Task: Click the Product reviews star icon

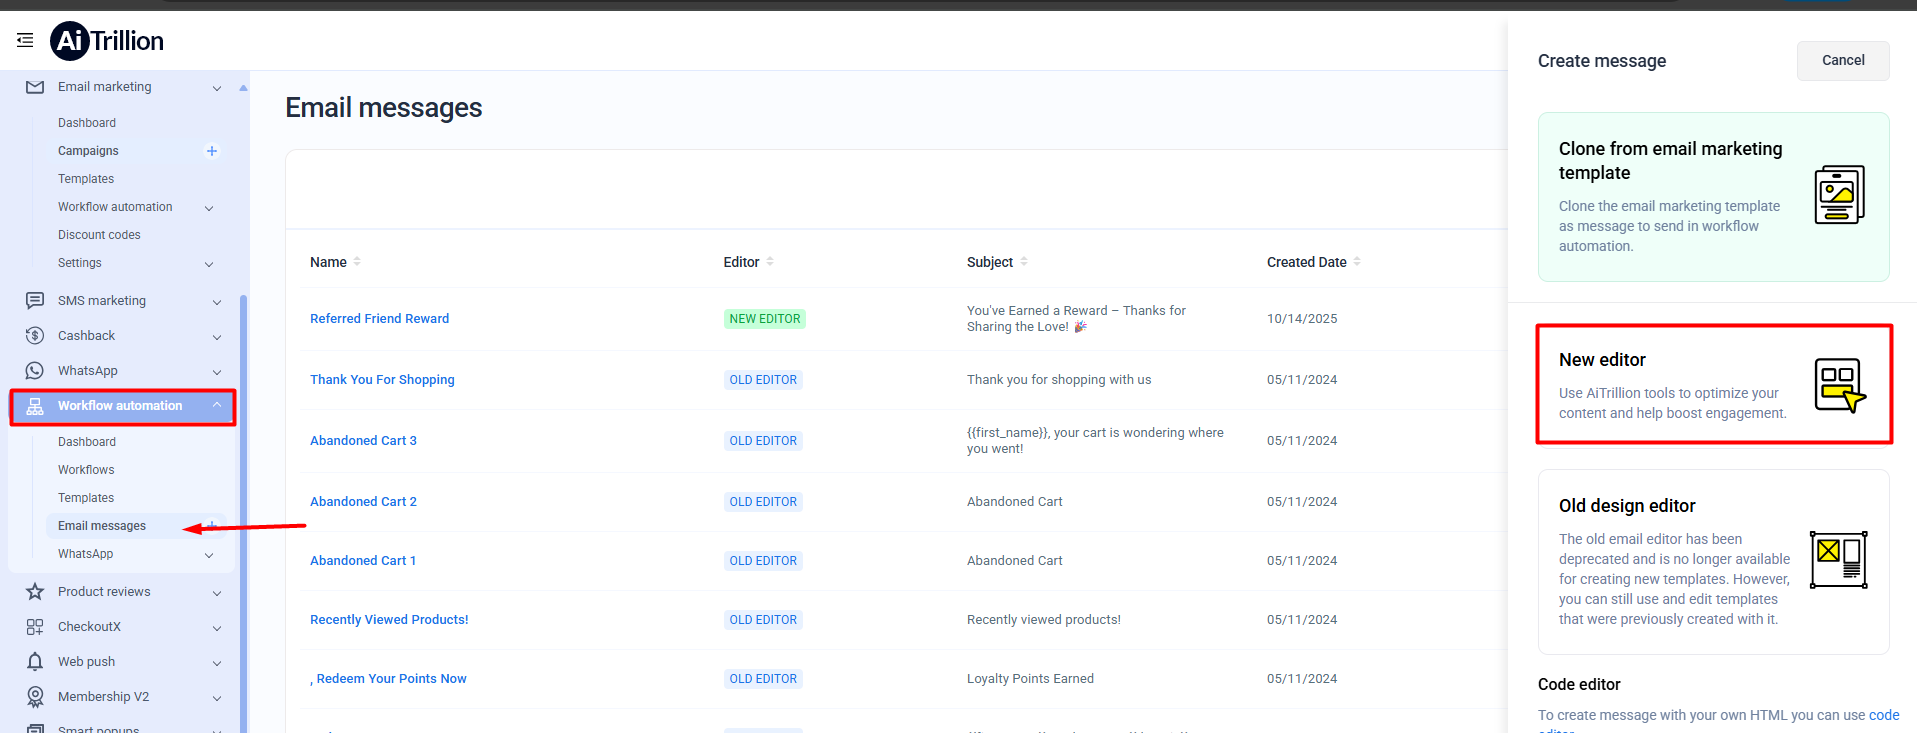Action: click(35, 592)
